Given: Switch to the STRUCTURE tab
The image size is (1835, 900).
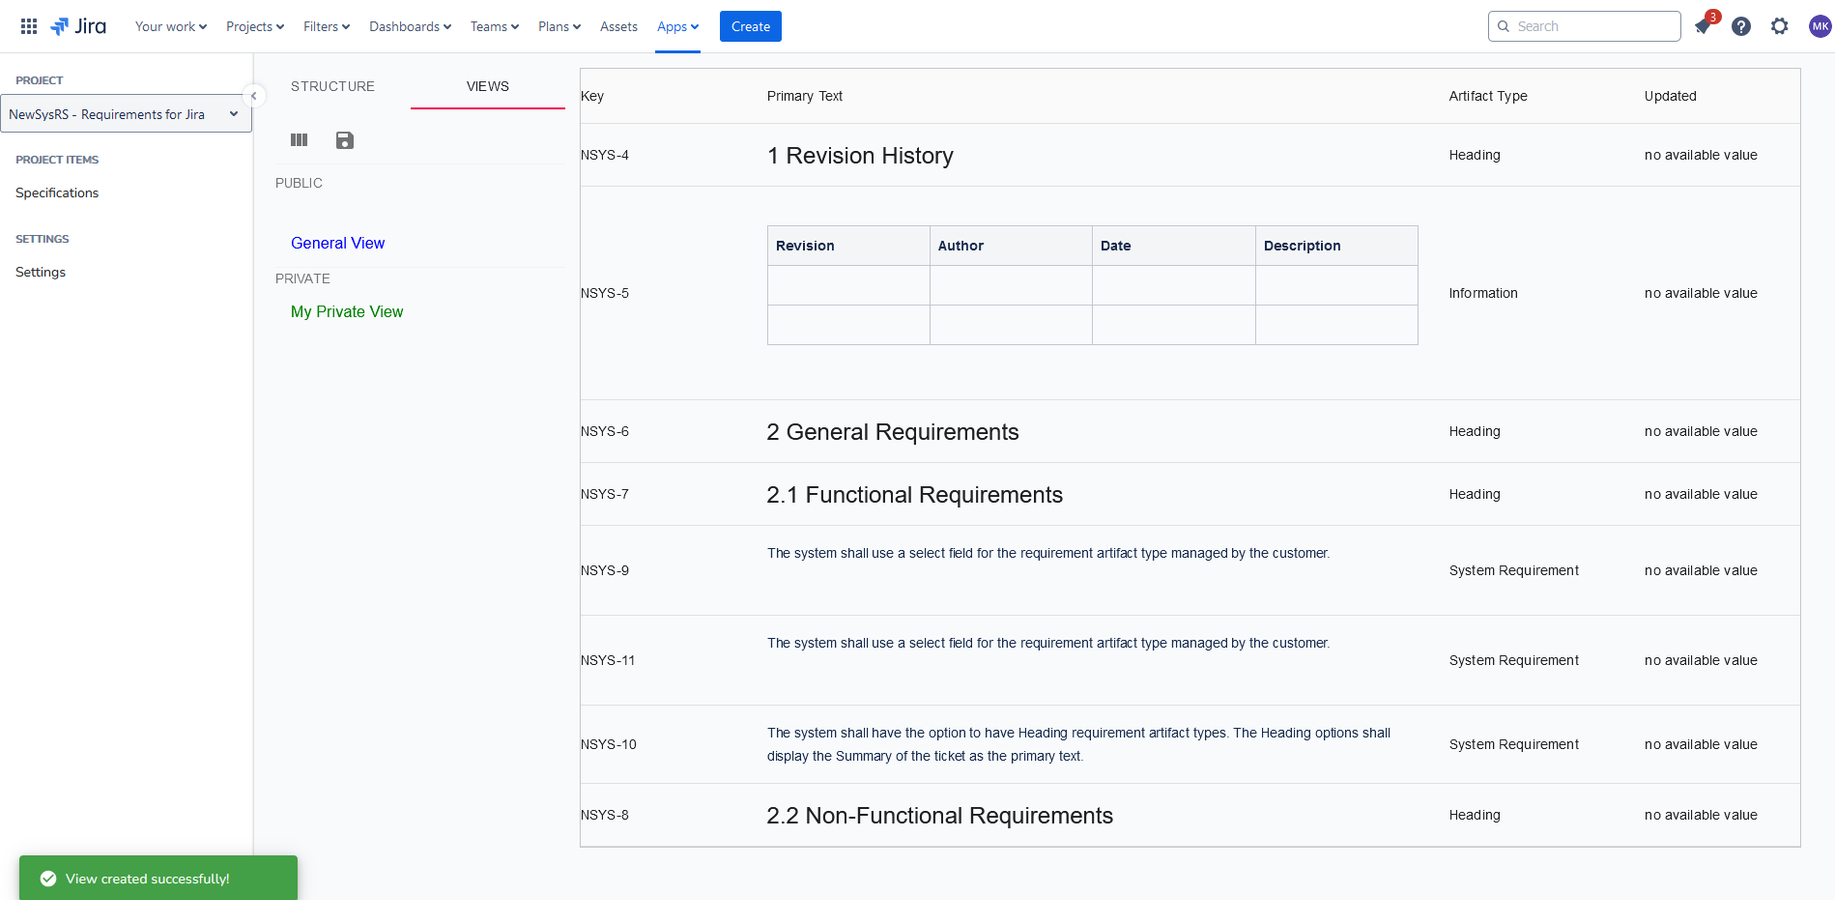Looking at the screenshot, I should point(333,86).
